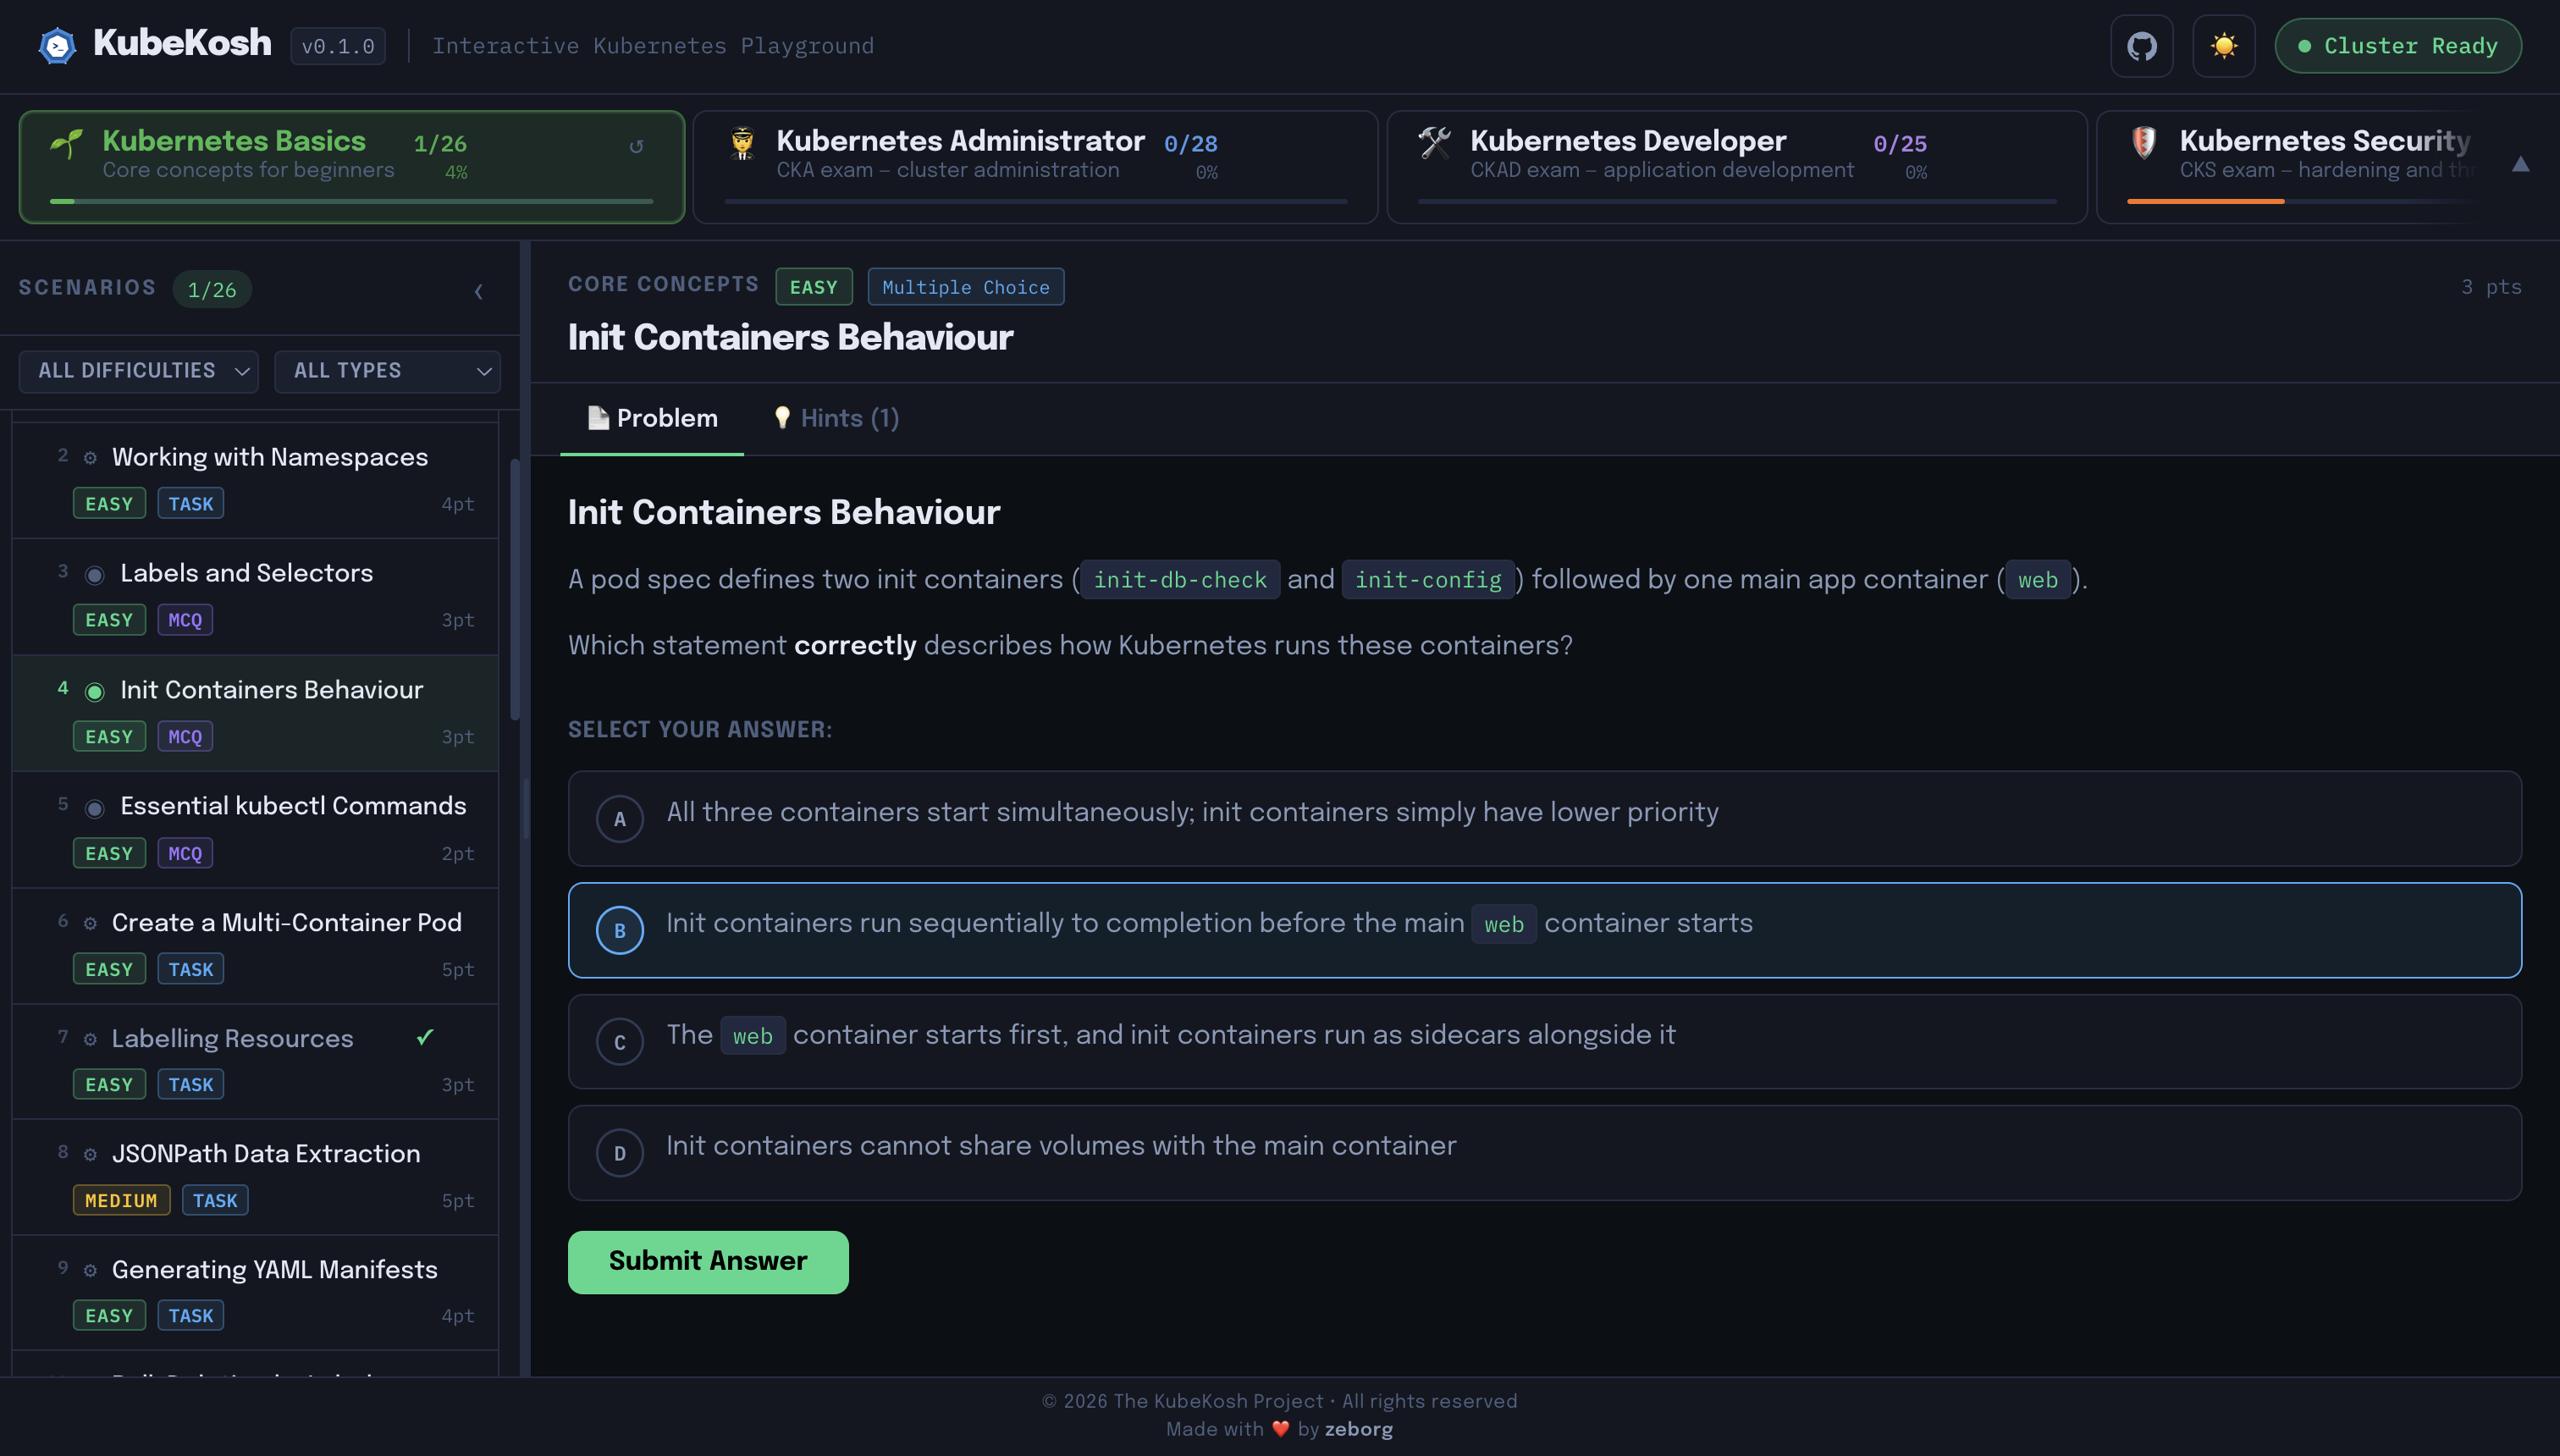Screen dimensions: 2560x1456
Task: Click gear icon beside Working with Namespaces
Action: [x=90, y=458]
